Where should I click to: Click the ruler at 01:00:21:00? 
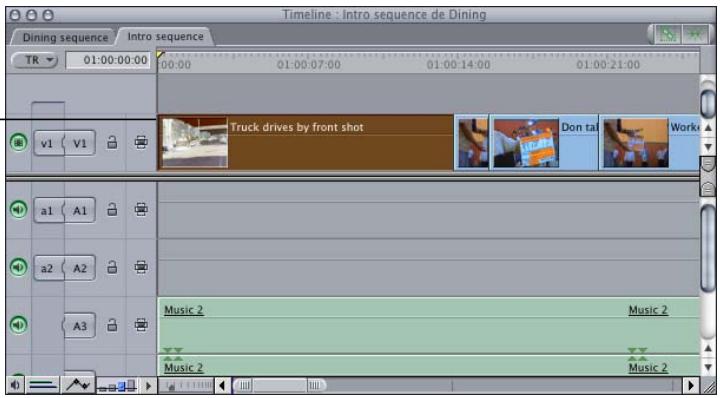click(608, 65)
